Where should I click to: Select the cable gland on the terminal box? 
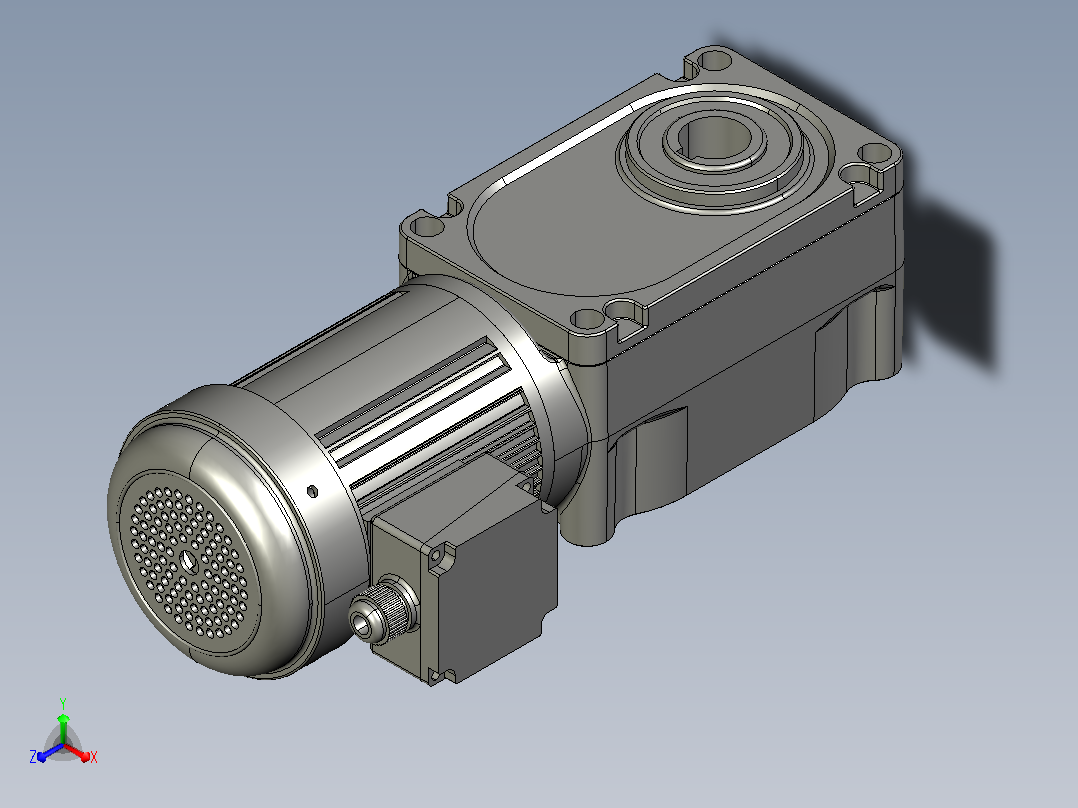pyautogui.click(x=382, y=611)
